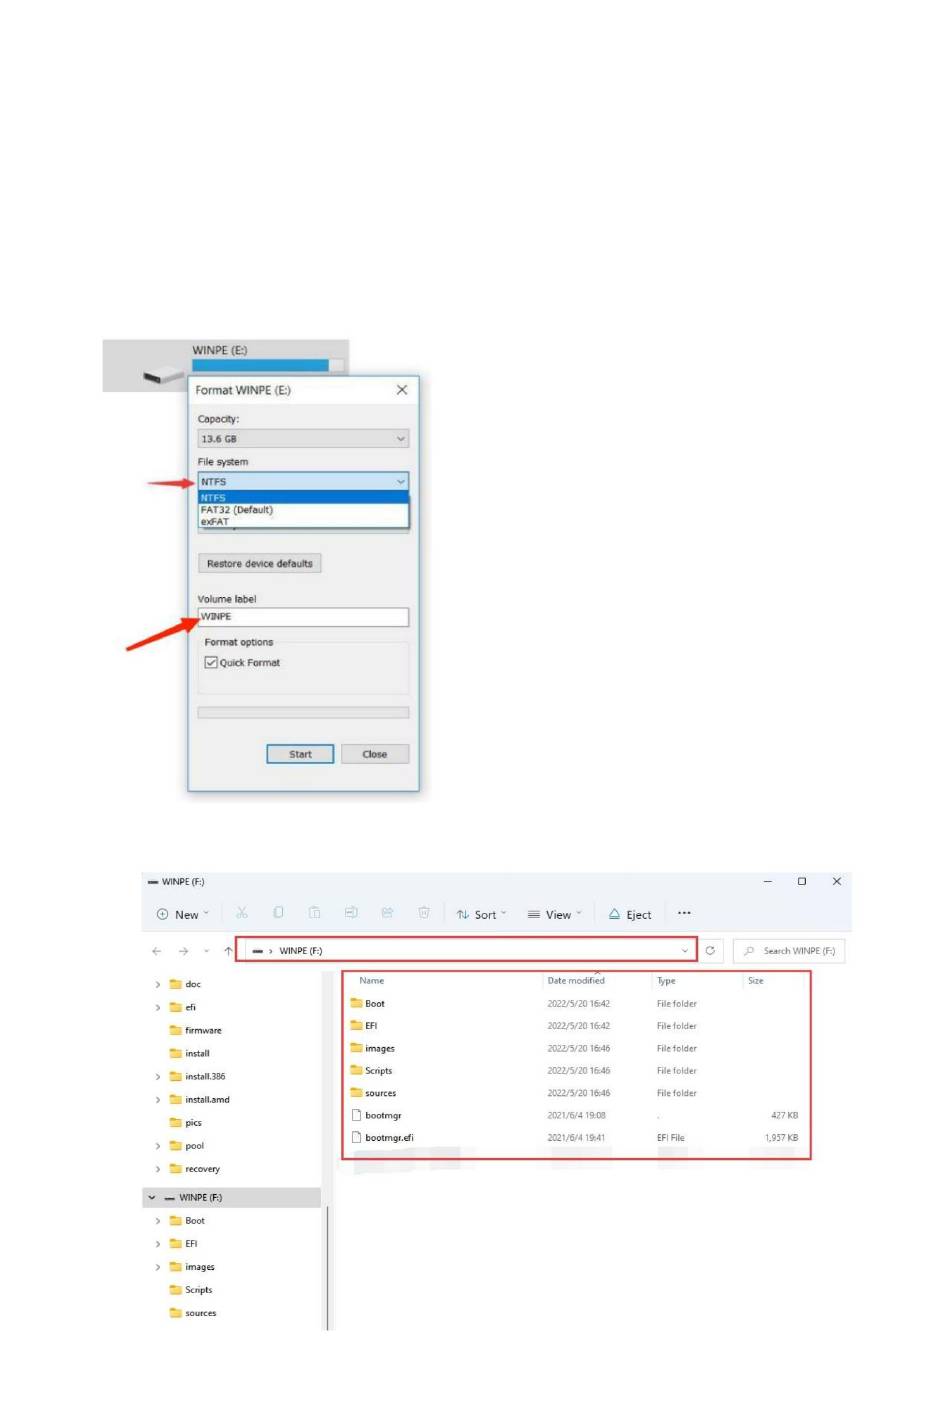Choose NTFS in the file system list
The height and width of the screenshot is (1419, 950).
coord(303,497)
